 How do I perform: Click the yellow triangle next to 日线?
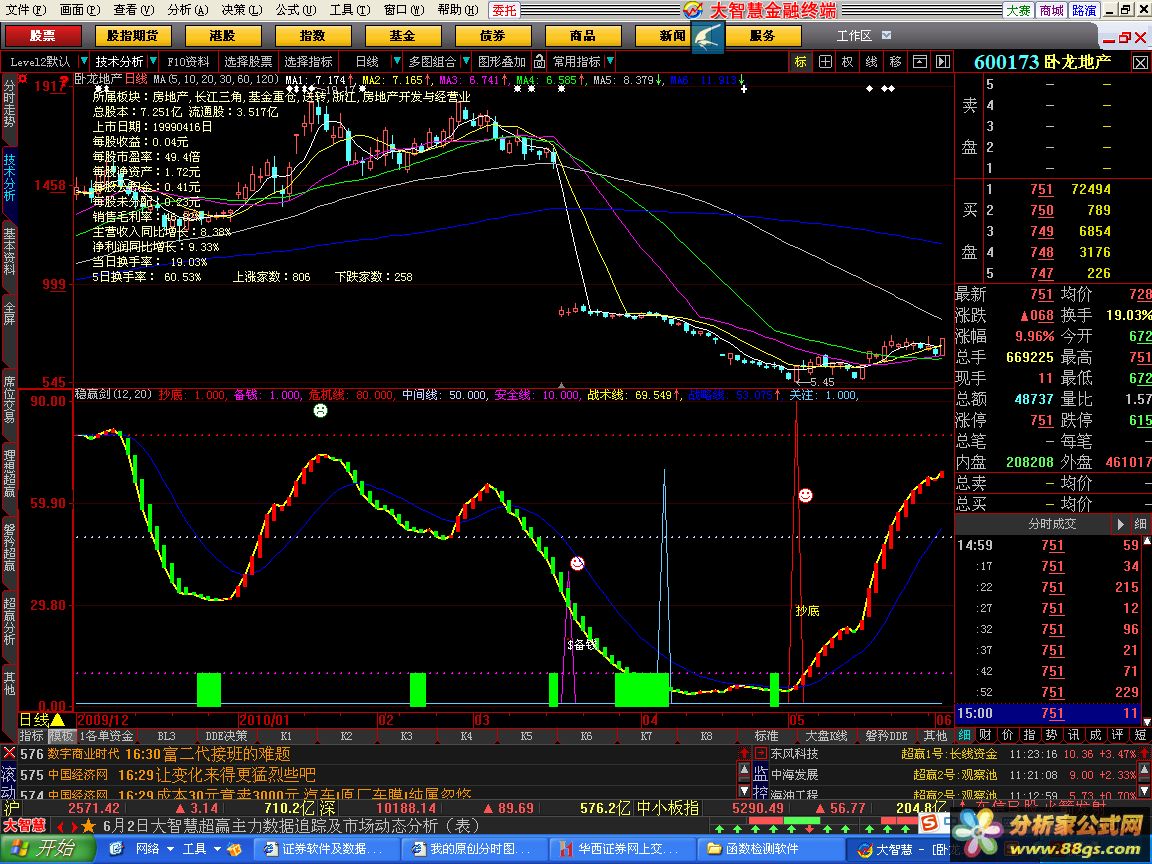tap(58, 720)
